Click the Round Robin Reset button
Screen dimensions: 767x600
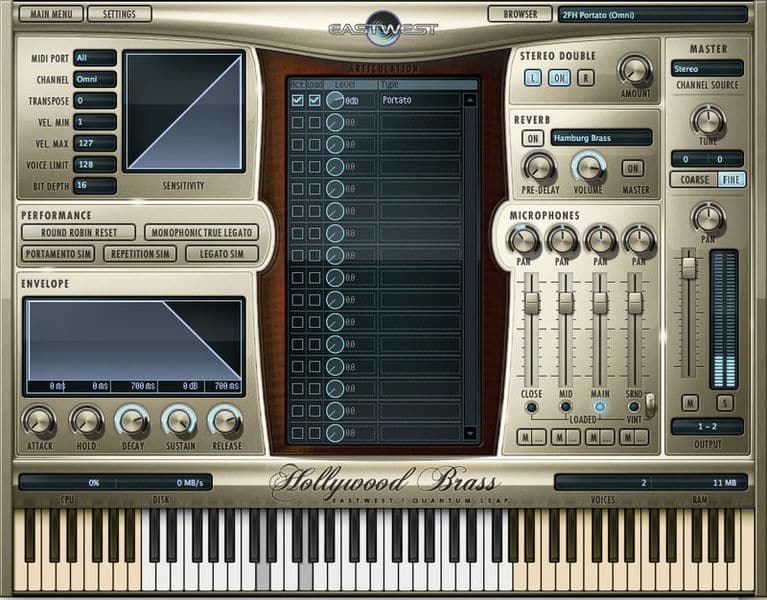(79, 232)
